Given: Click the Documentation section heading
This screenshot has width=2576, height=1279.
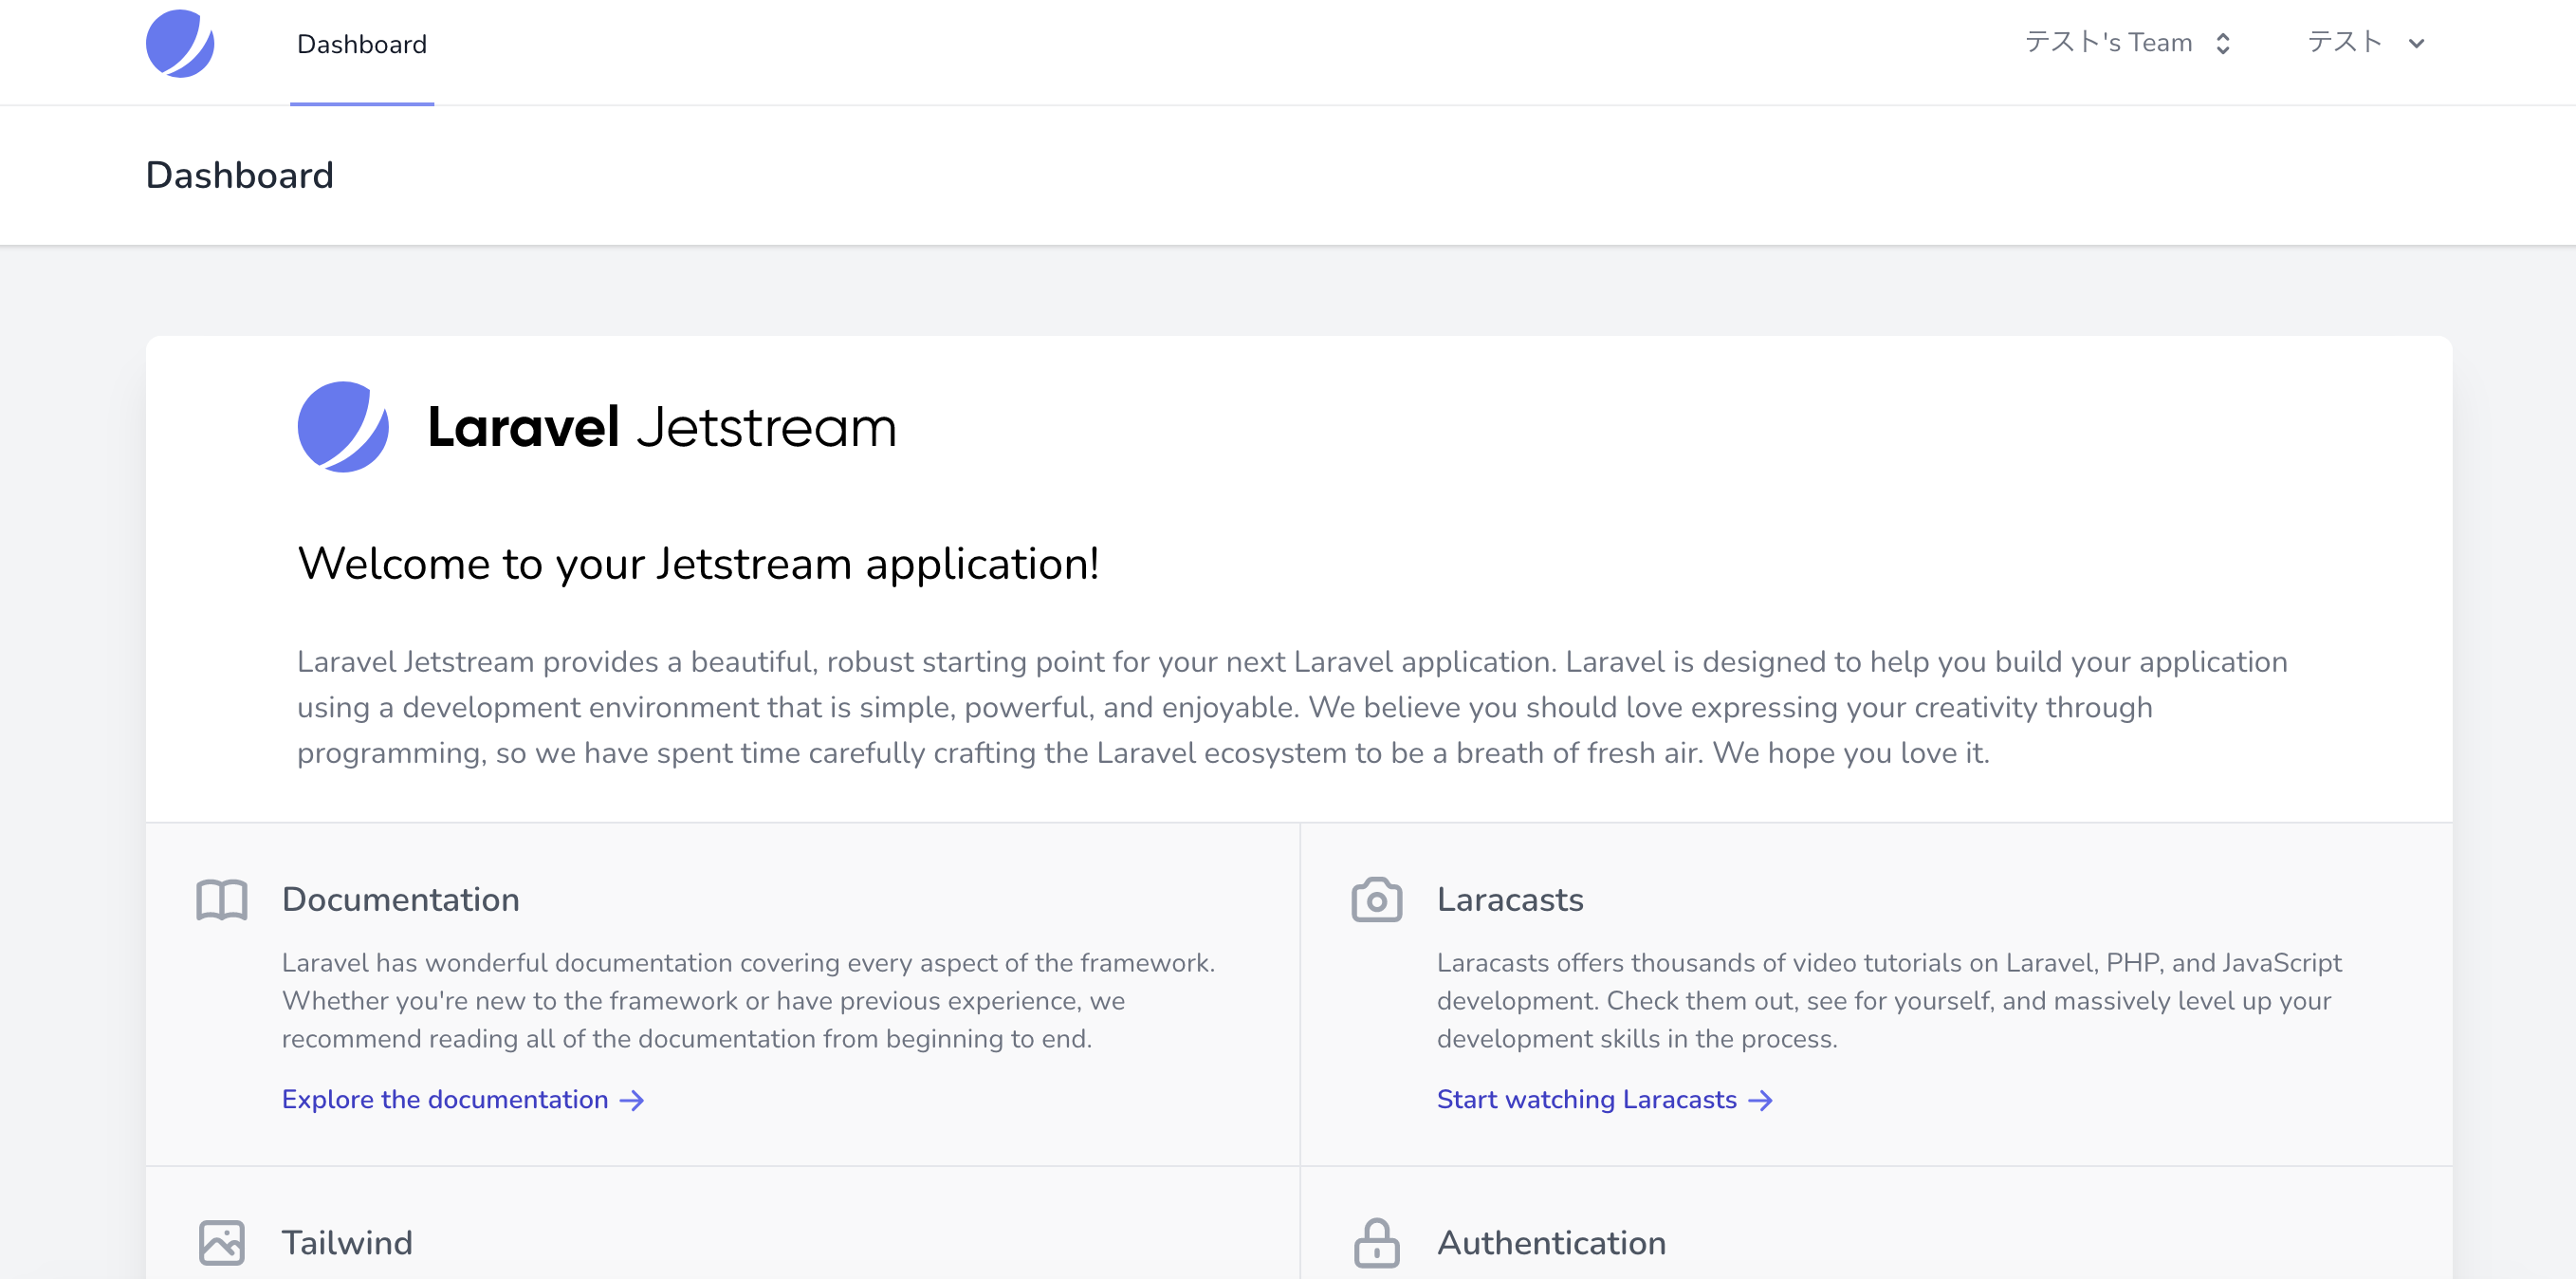Looking at the screenshot, I should point(400,900).
